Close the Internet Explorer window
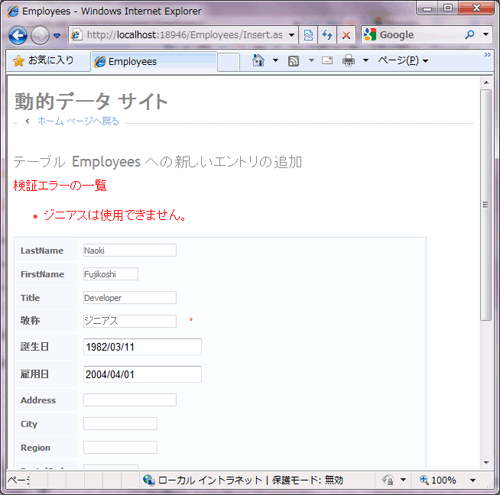 point(477,8)
